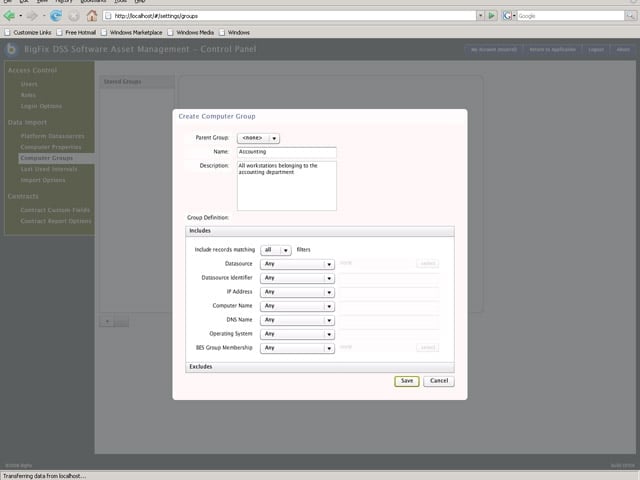Open the Google search engine selector icon
Screen dimensions: 640x480
pyautogui.click(x=509, y=16)
